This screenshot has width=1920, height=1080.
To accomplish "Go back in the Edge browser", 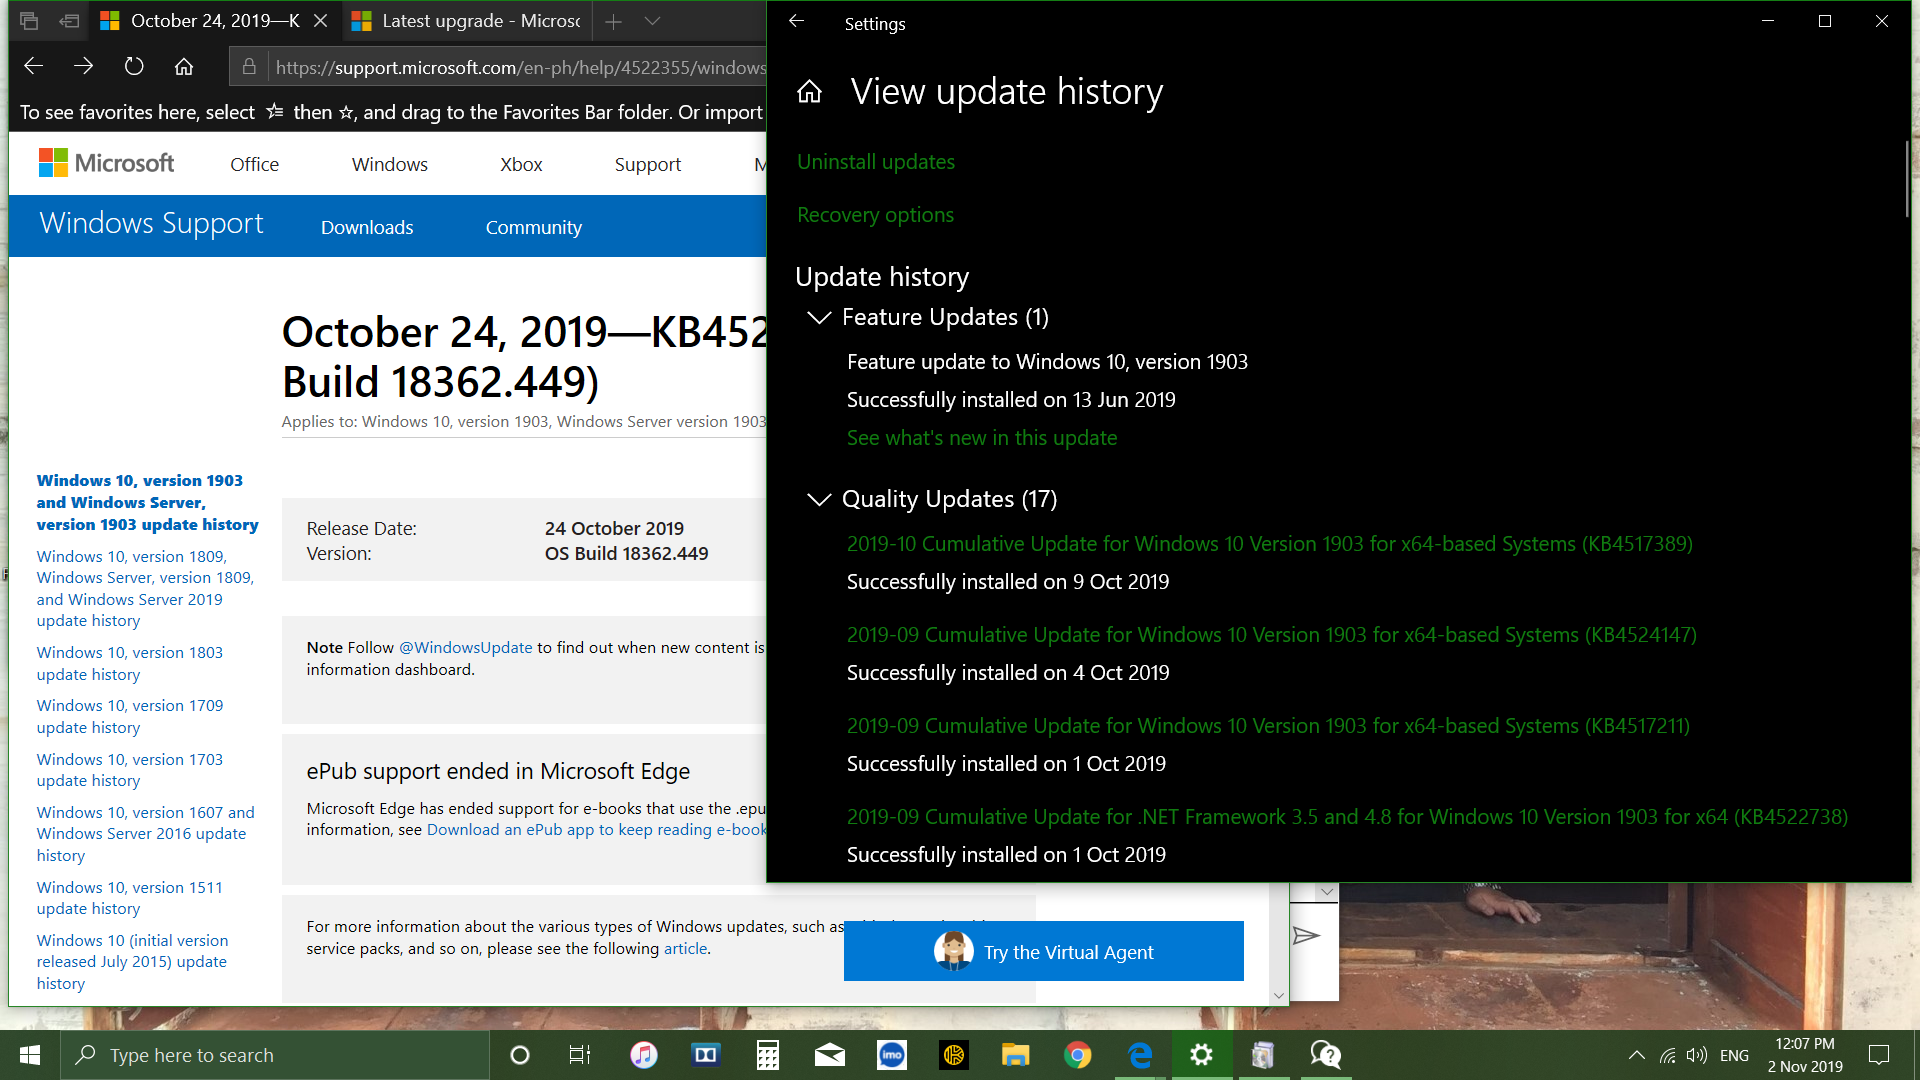I will 33,66.
